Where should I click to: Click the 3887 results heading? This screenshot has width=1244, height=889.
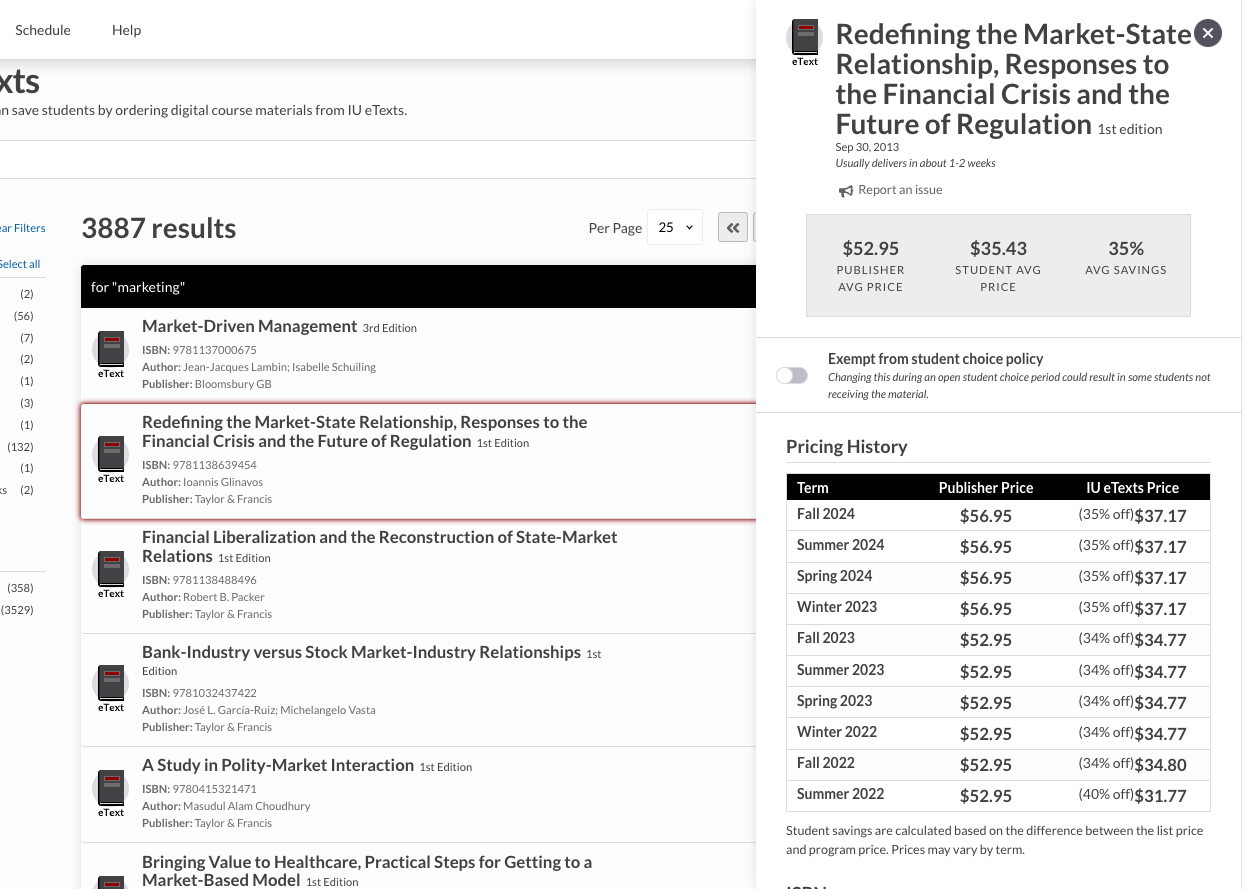point(159,228)
